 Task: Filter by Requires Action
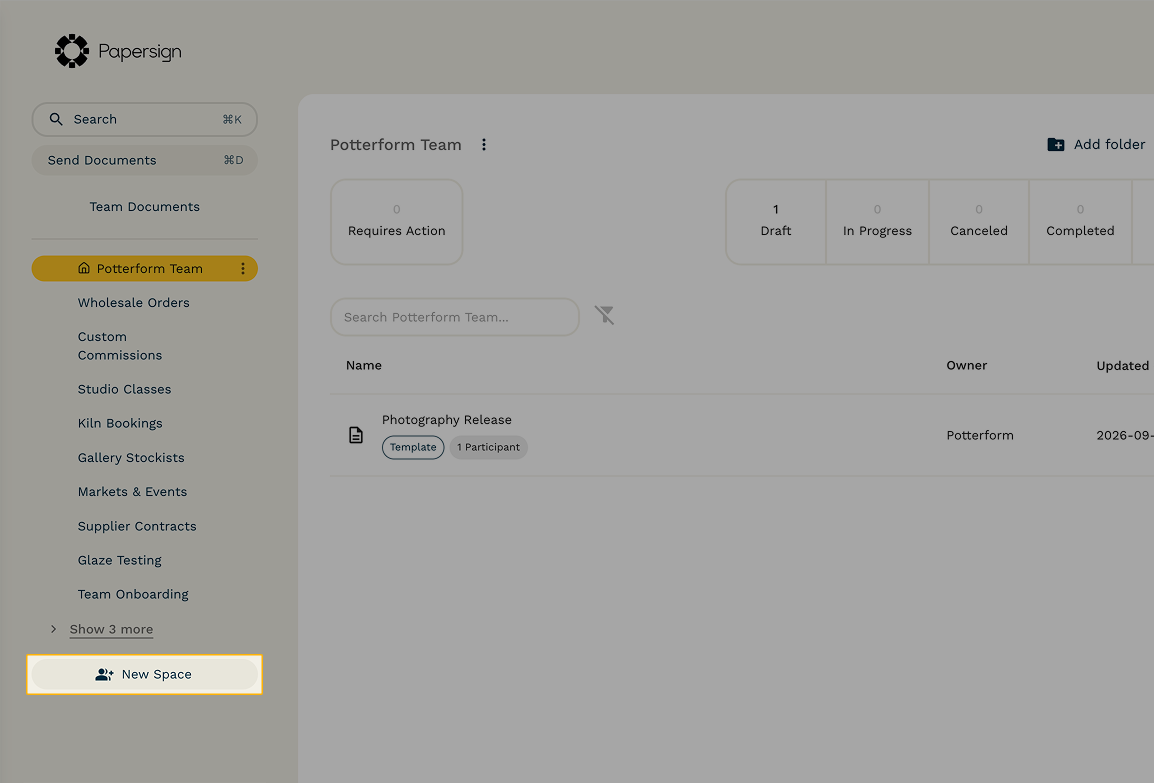pos(397,222)
